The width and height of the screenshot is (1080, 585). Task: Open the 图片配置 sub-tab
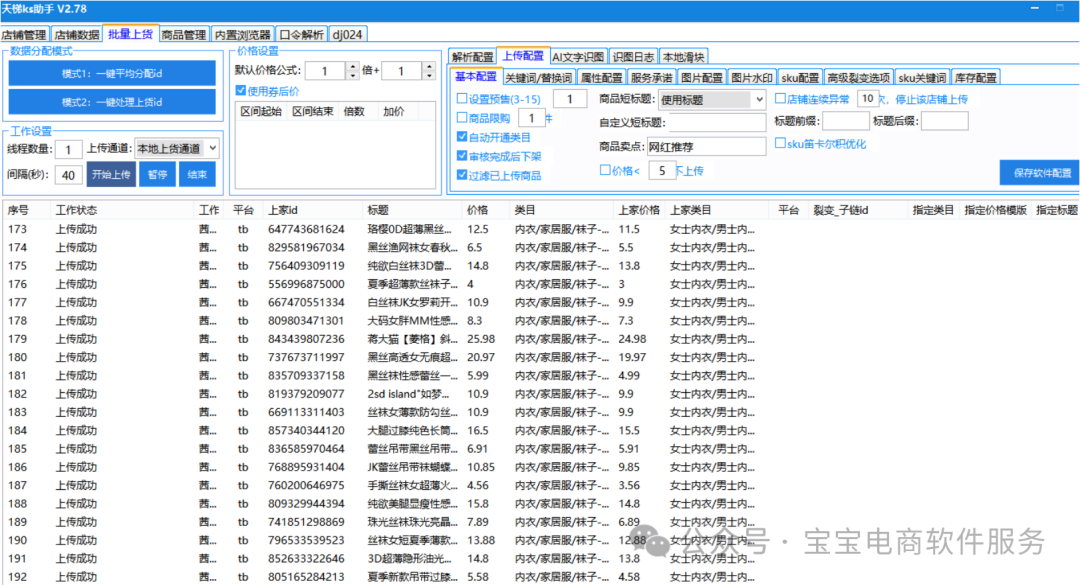pyautogui.click(x=701, y=78)
